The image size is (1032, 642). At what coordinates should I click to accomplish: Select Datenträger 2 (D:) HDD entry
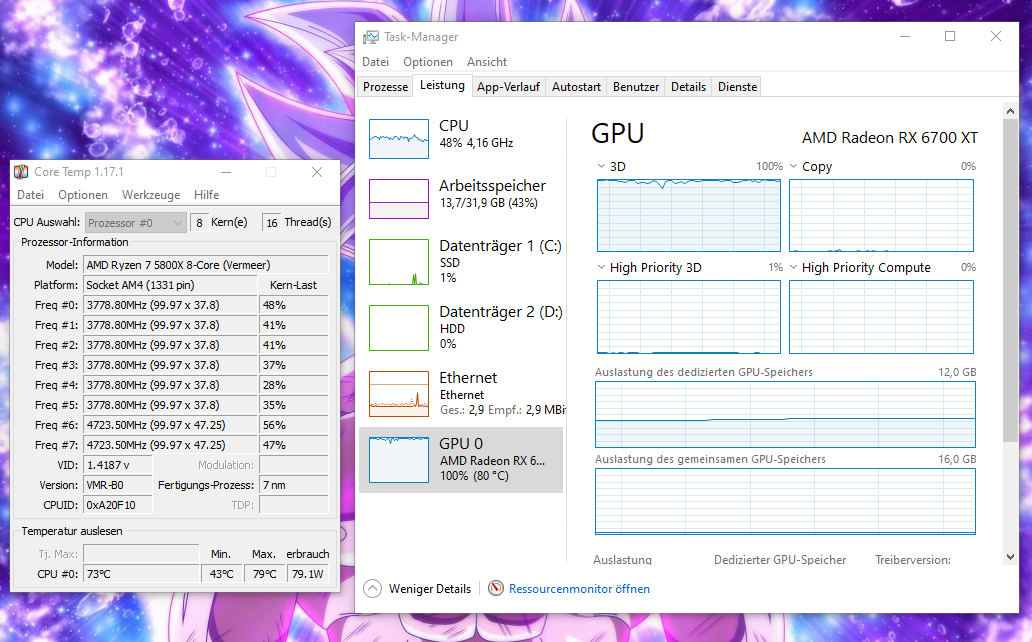pos(461,327)
